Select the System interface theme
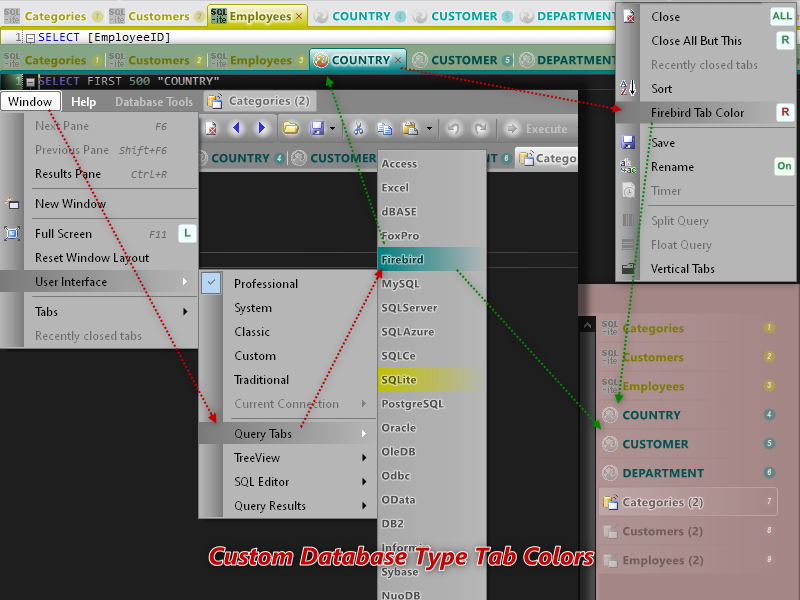This screenshot has width=800, height=600. 253,308
